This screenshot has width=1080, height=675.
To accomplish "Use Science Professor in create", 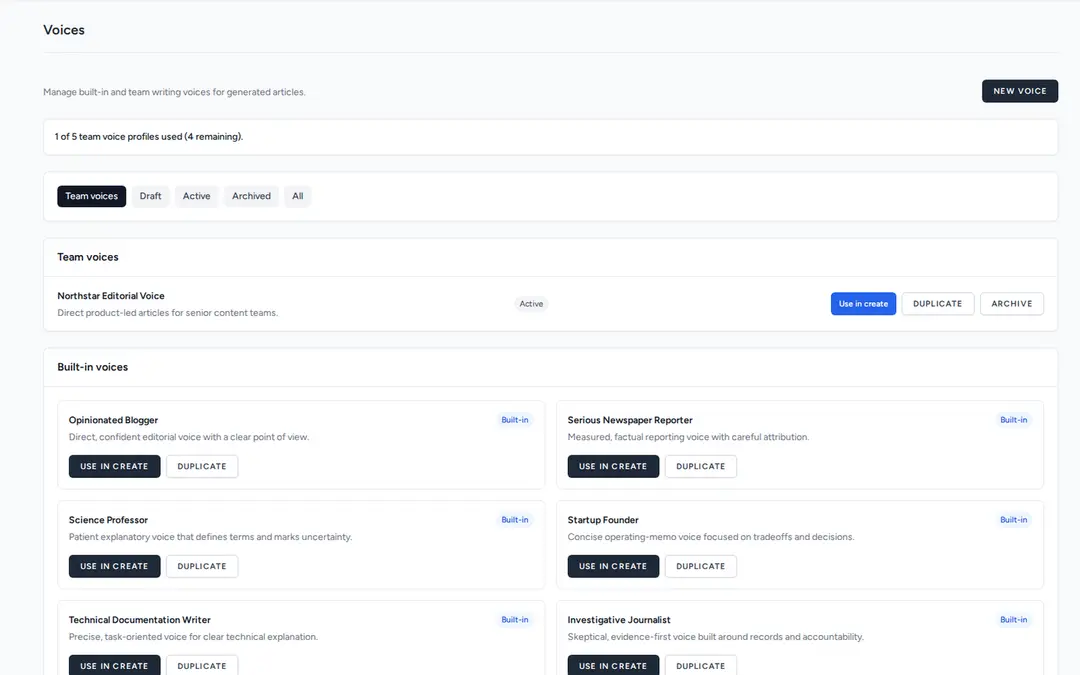I will 114,566.
